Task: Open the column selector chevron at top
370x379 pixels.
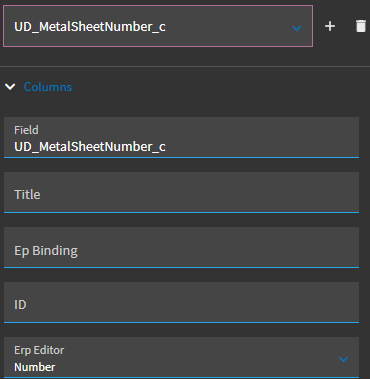Action: (297, 28)
